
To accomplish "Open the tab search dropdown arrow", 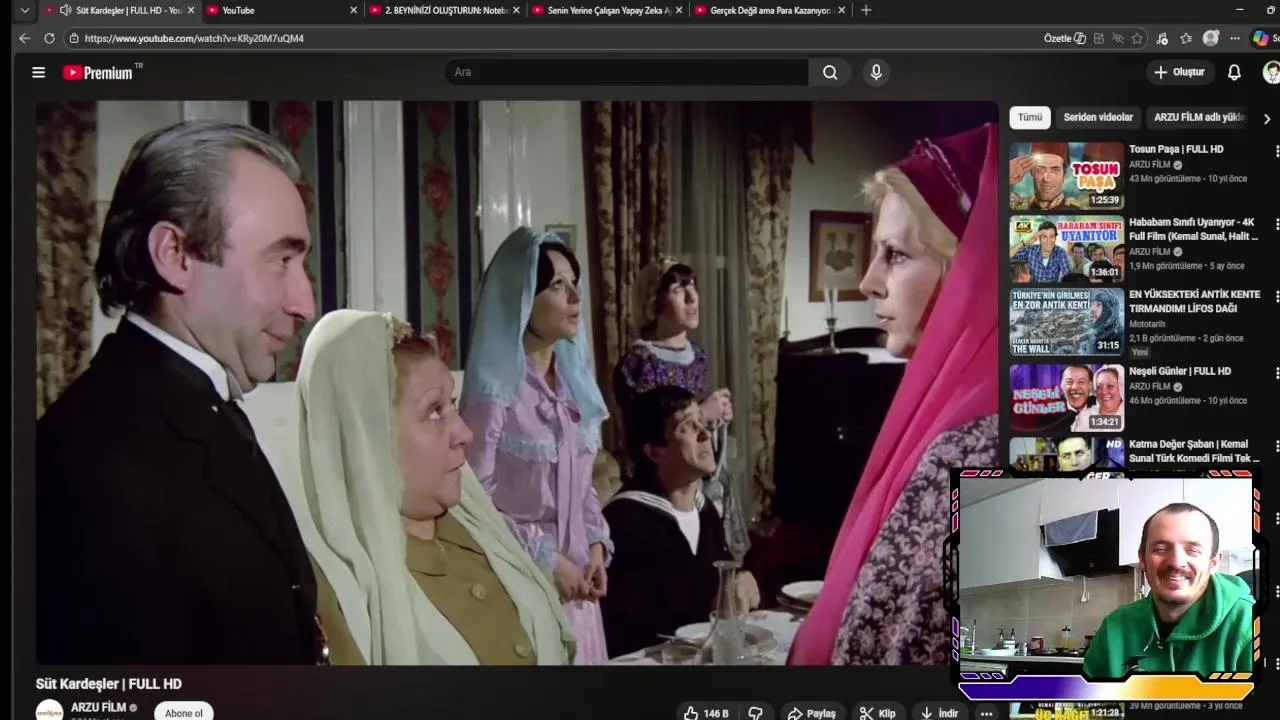I will tap(24, 10).
